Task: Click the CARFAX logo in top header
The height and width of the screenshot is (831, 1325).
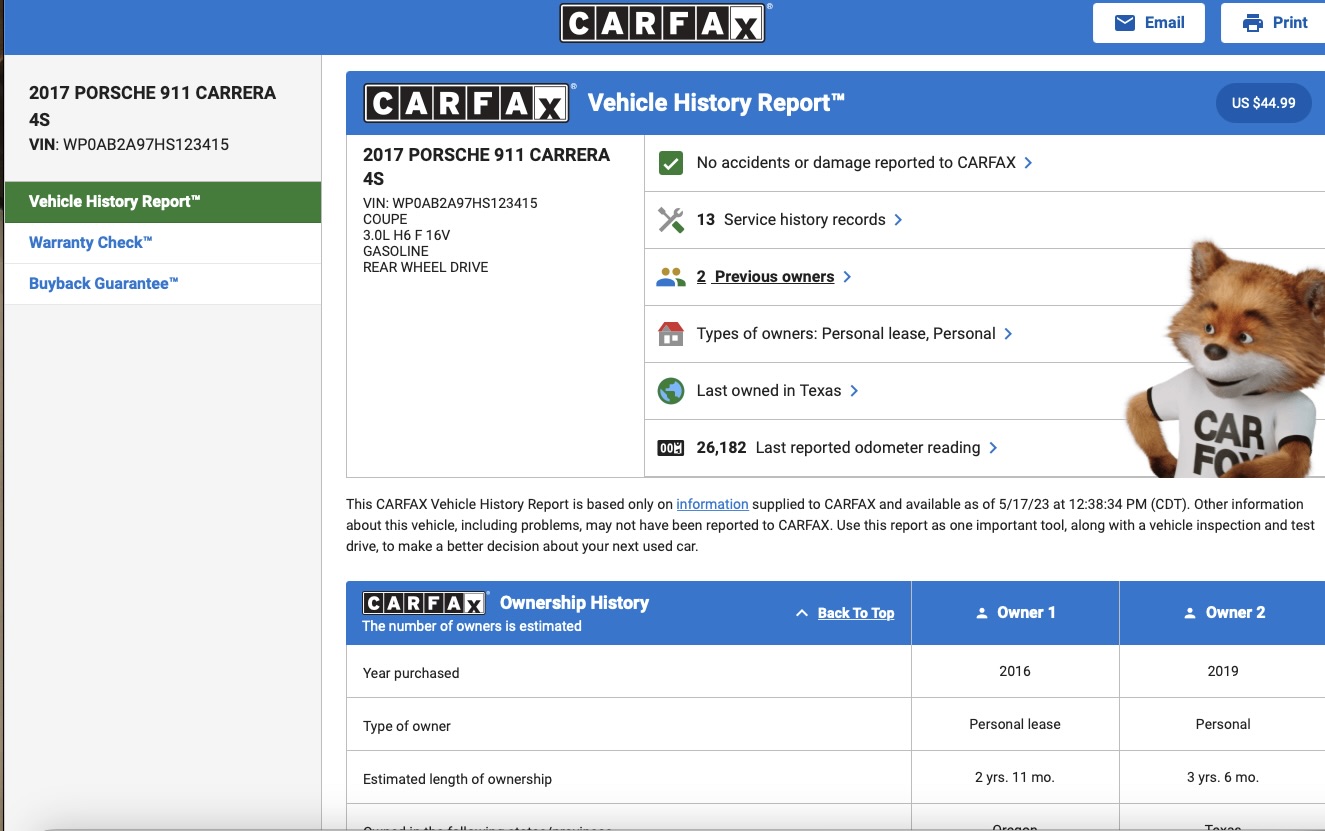Action: (662, 23)
